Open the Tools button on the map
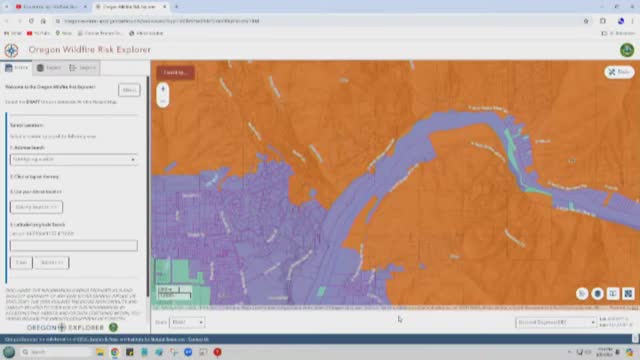 pos(619,72)
